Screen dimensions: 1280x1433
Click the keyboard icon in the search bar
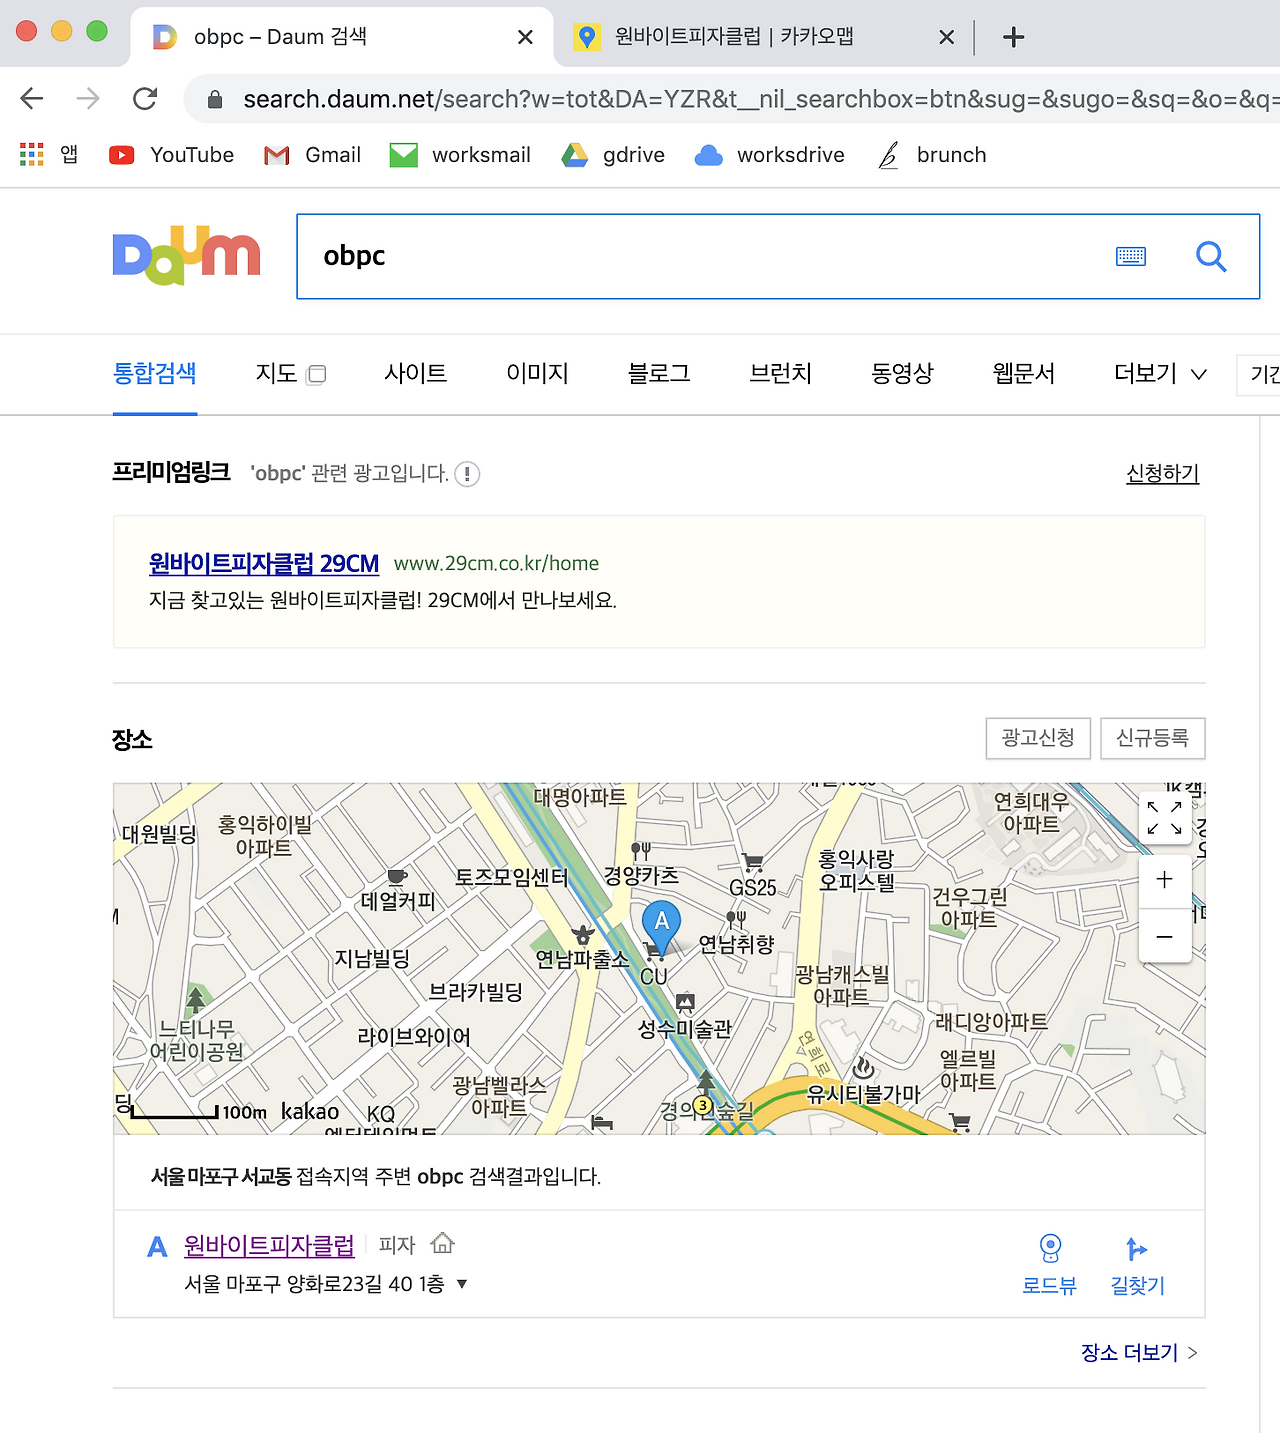(x=1130, y=256)
